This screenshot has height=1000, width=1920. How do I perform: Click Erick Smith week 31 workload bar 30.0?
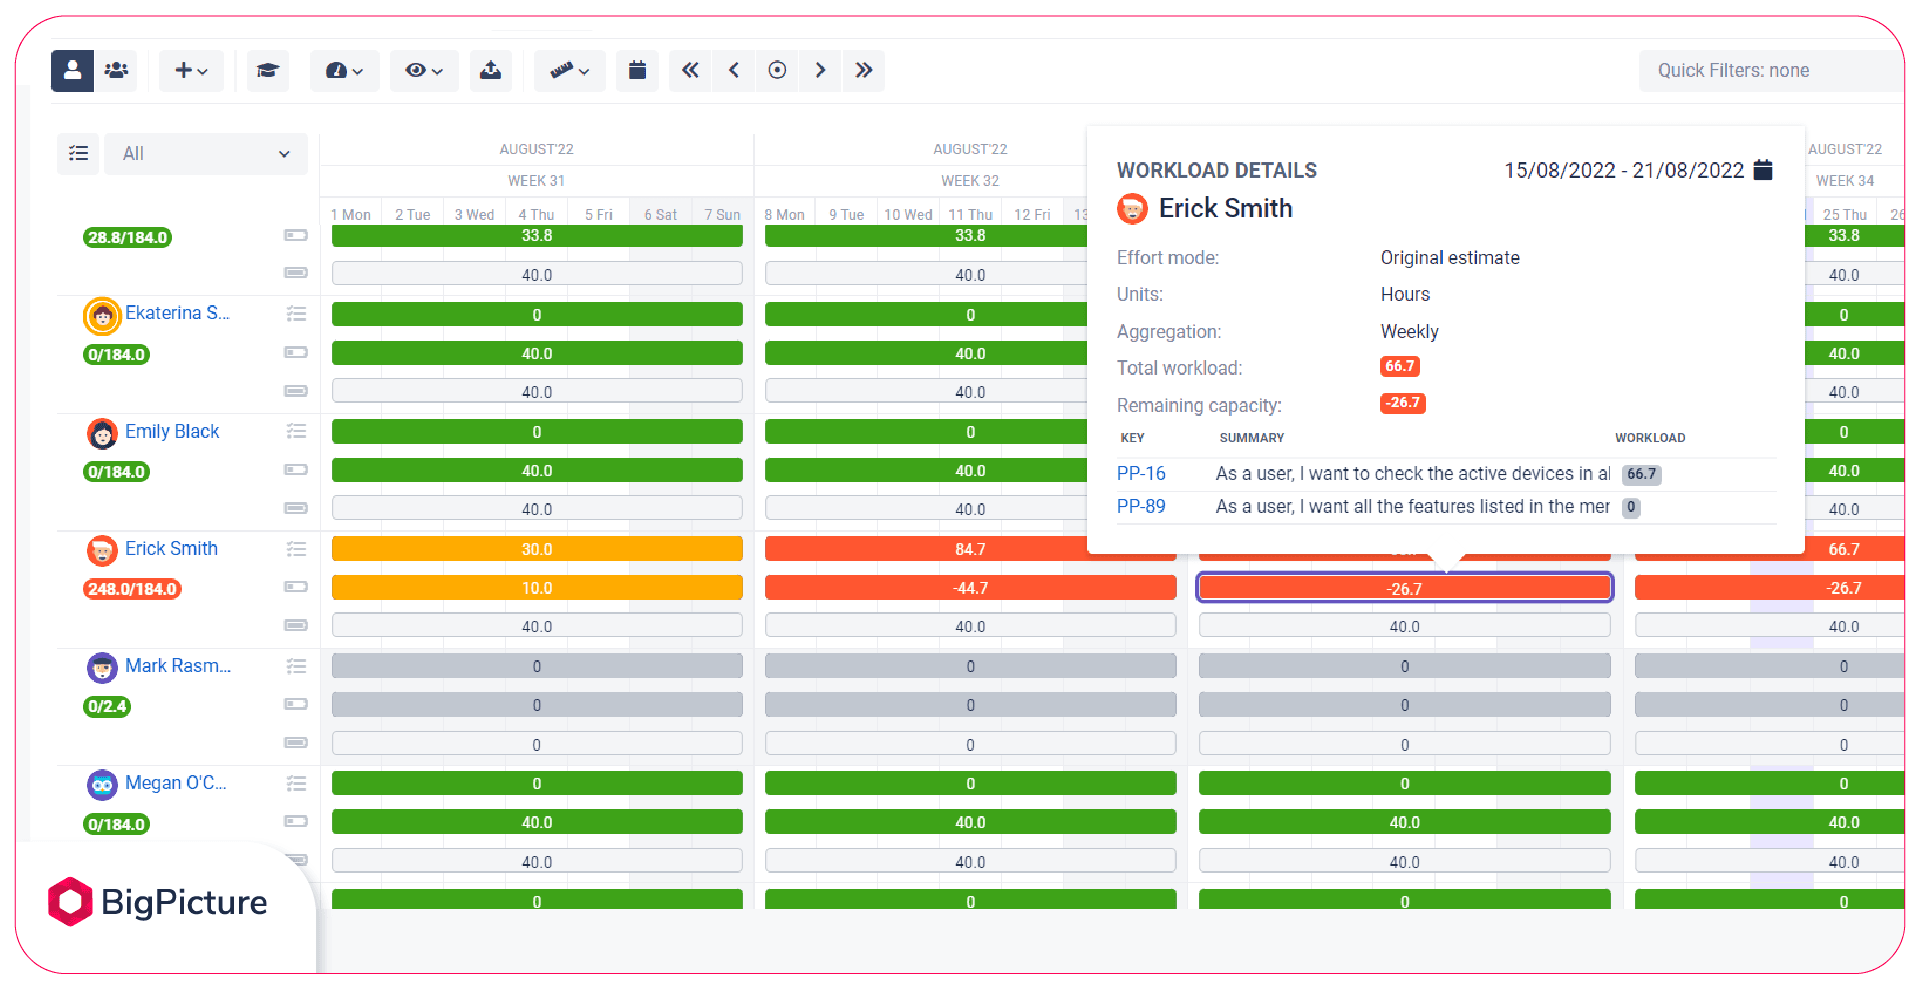537,549
